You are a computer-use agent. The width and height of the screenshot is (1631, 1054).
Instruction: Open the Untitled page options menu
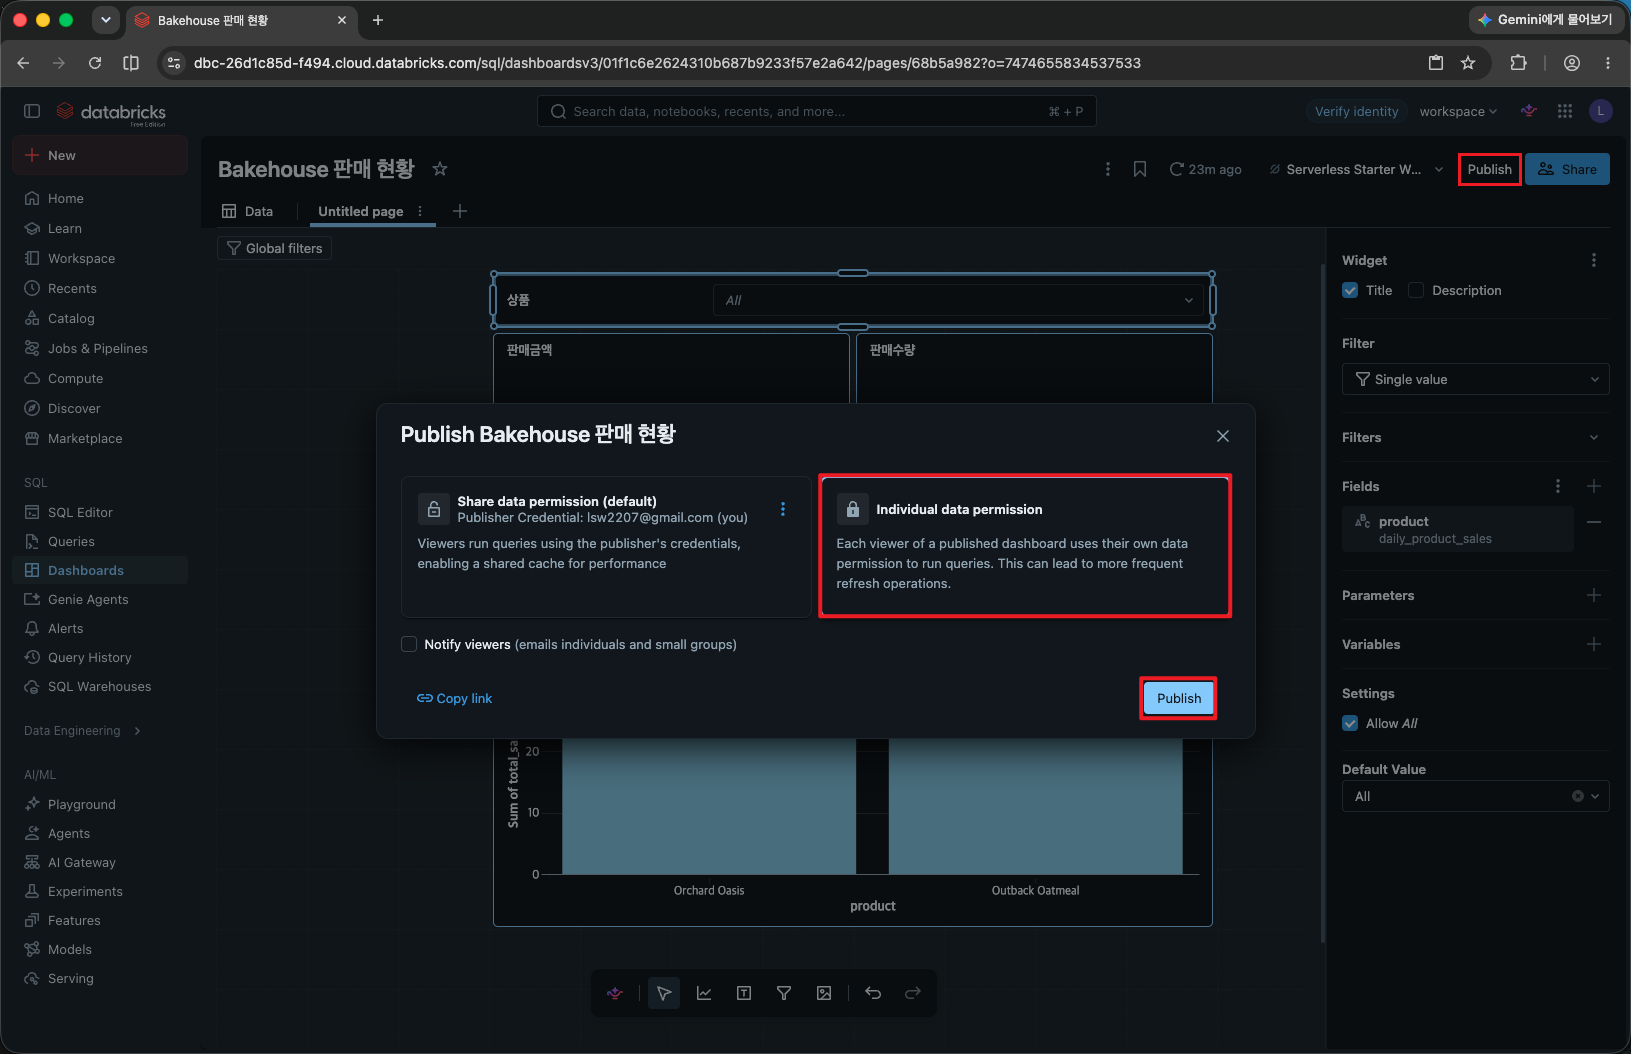pos(420,211)
